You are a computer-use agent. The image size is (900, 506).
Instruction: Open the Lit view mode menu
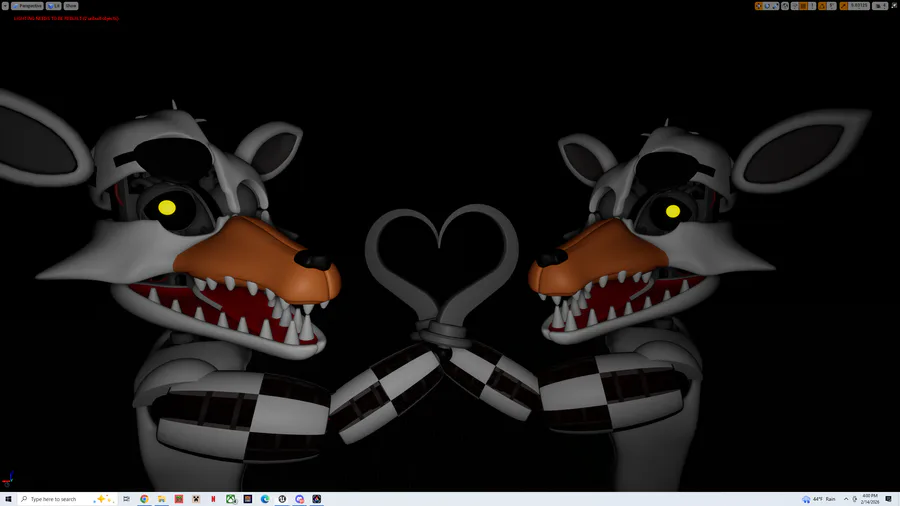tap(53, 6)
